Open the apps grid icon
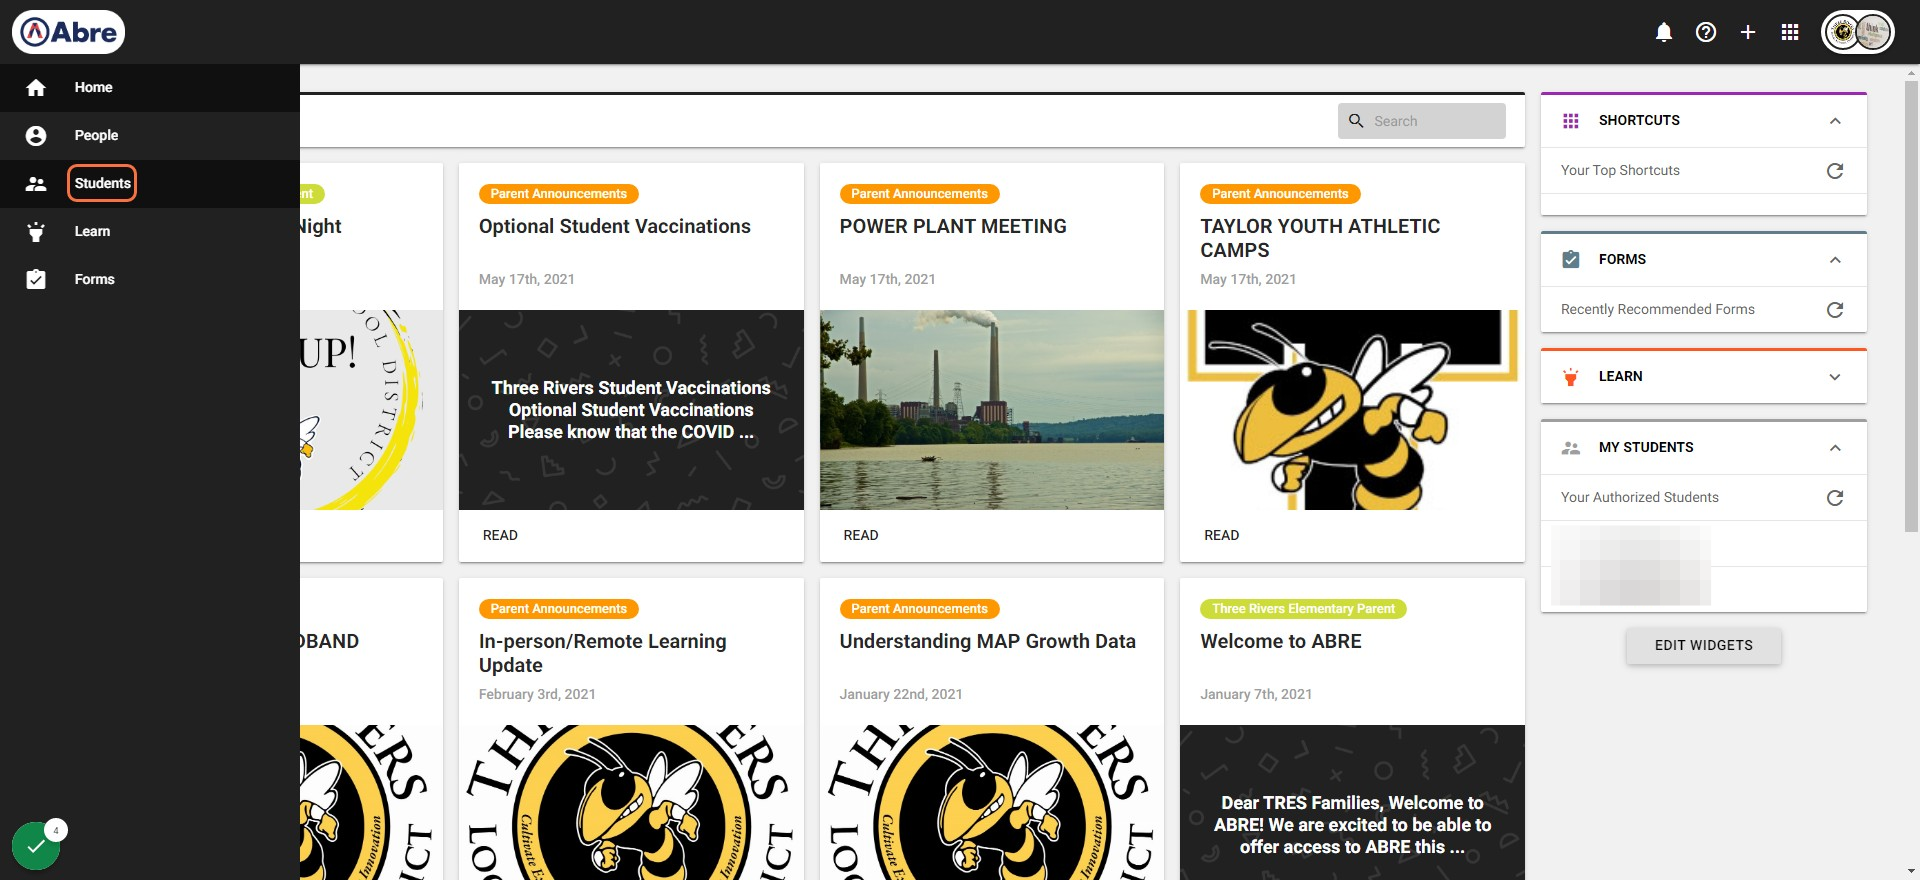1920x880 pixels. [x=1790, y=32]
